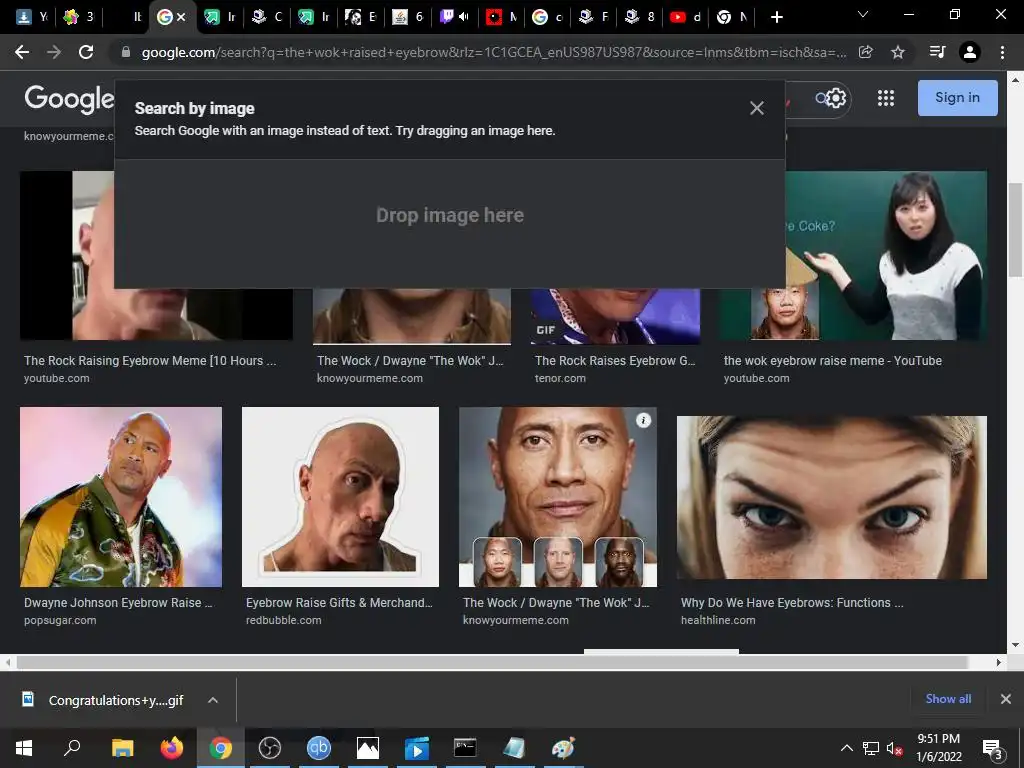Open qBittorrent from the taskbar

click(319, 748)
